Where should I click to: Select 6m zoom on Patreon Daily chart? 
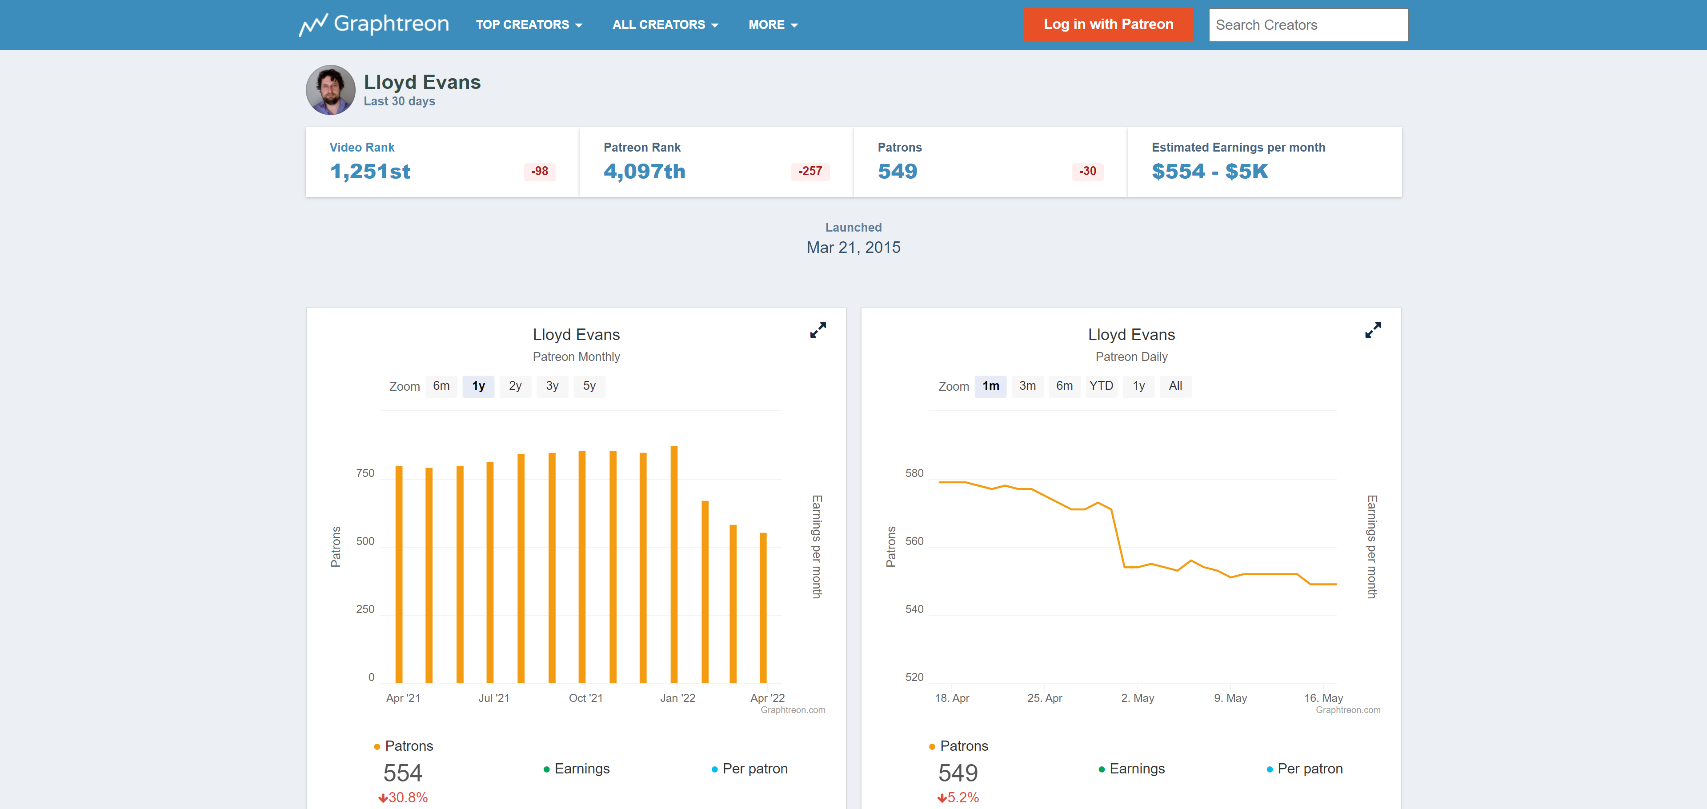1065,386
